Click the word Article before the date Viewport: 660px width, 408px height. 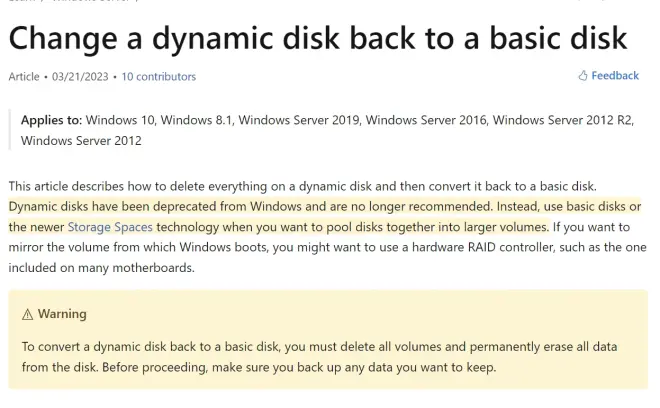(x=24, y=77)
